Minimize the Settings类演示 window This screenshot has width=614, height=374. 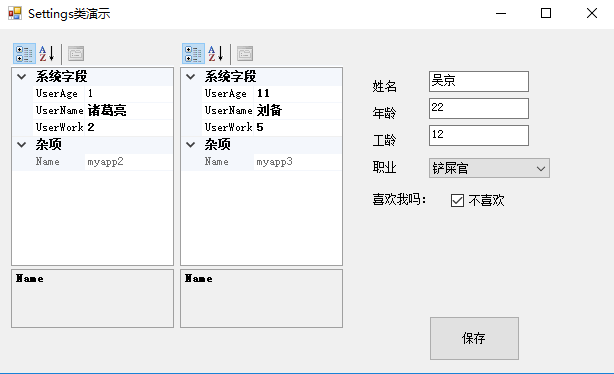click(501, 13)
